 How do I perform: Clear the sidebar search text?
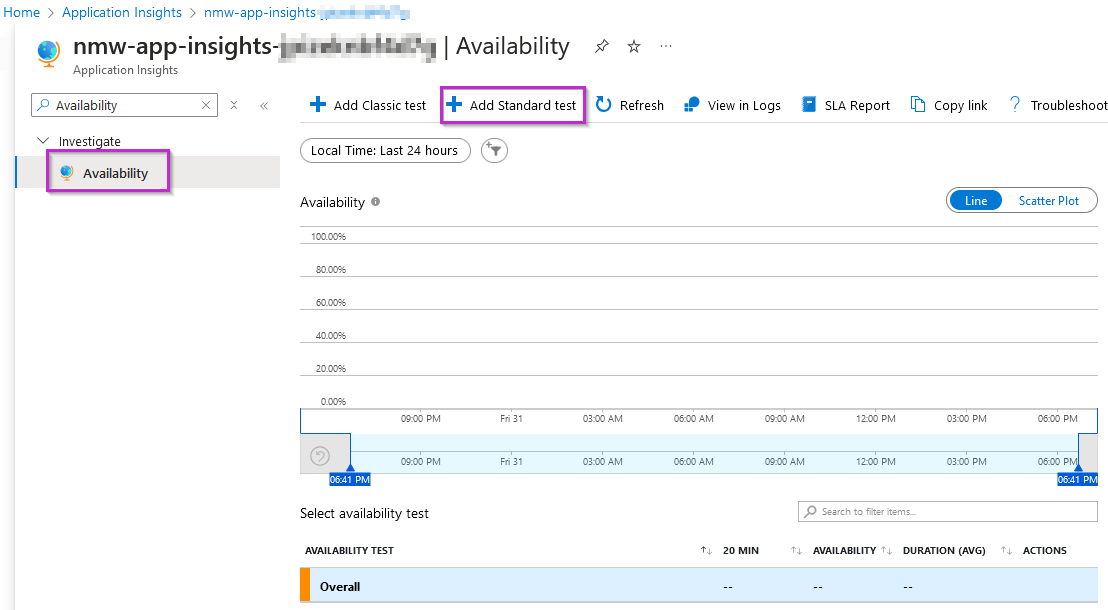[x=206, y=105]
